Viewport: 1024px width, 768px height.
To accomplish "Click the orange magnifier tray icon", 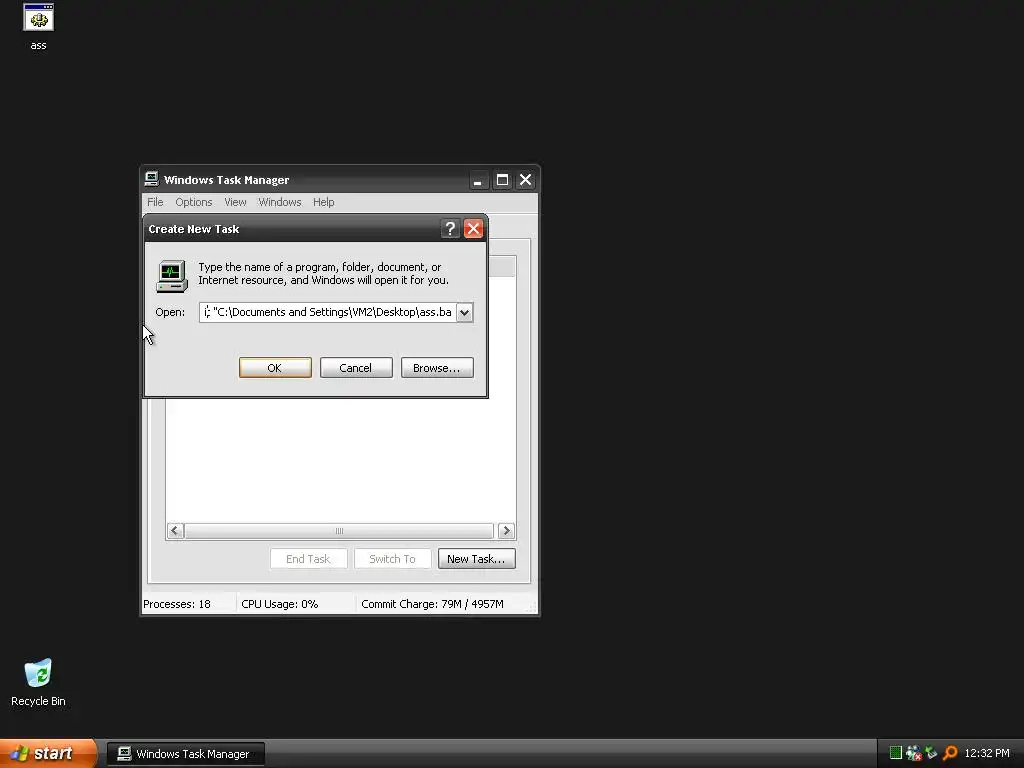I will tap(950, 753).
